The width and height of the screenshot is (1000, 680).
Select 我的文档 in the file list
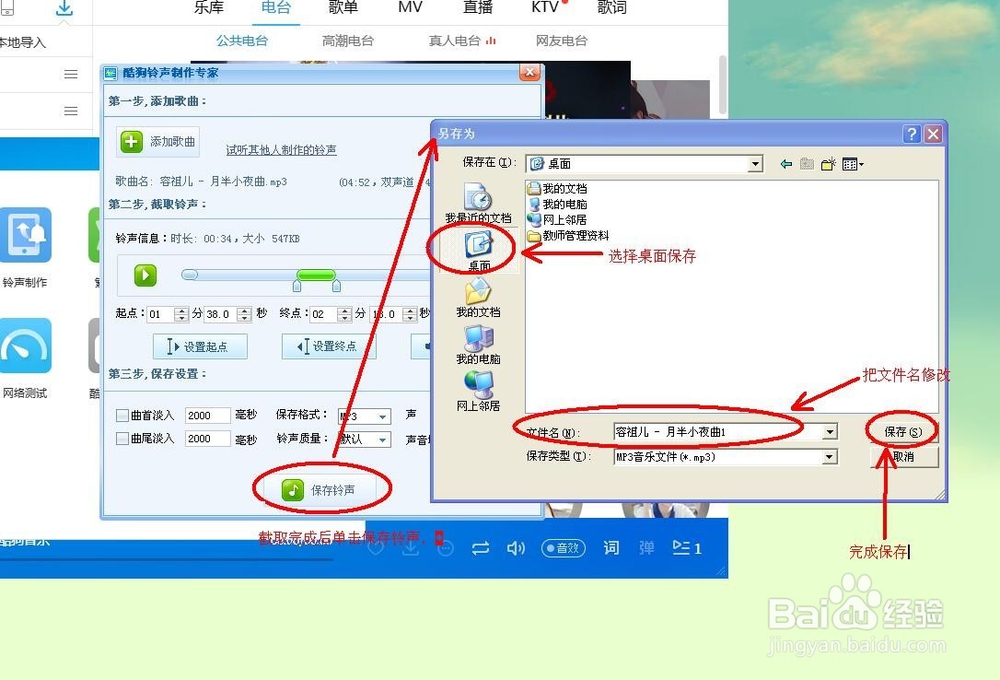[x=557, y=188]
